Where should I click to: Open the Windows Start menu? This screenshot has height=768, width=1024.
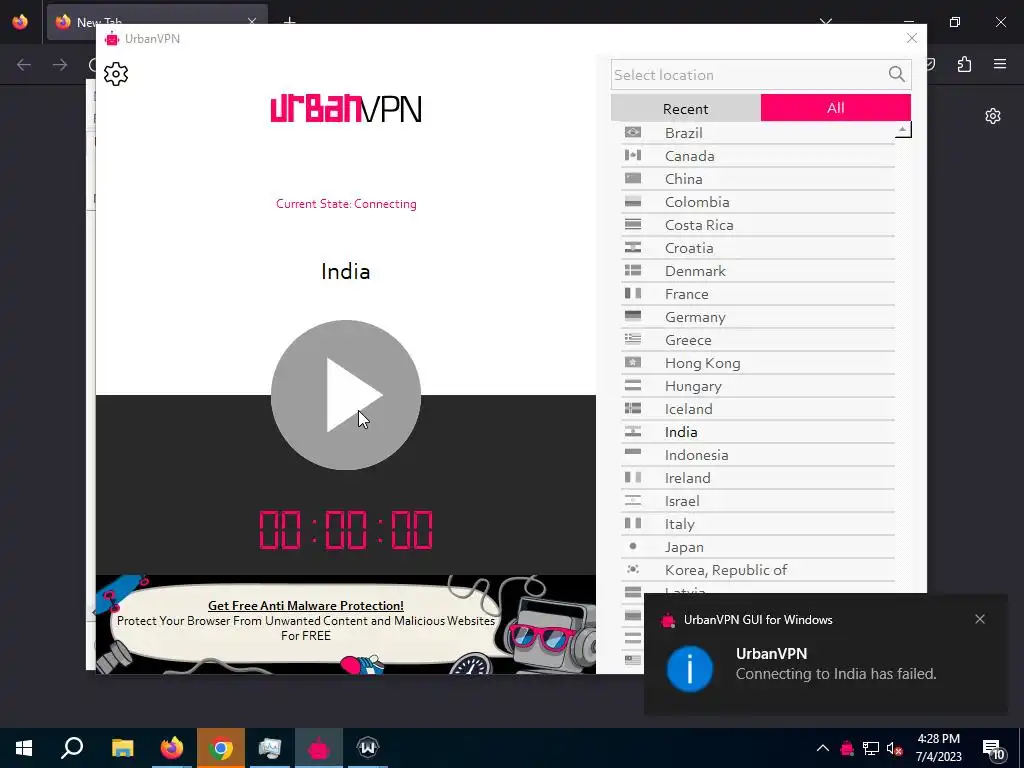[24, 748]
